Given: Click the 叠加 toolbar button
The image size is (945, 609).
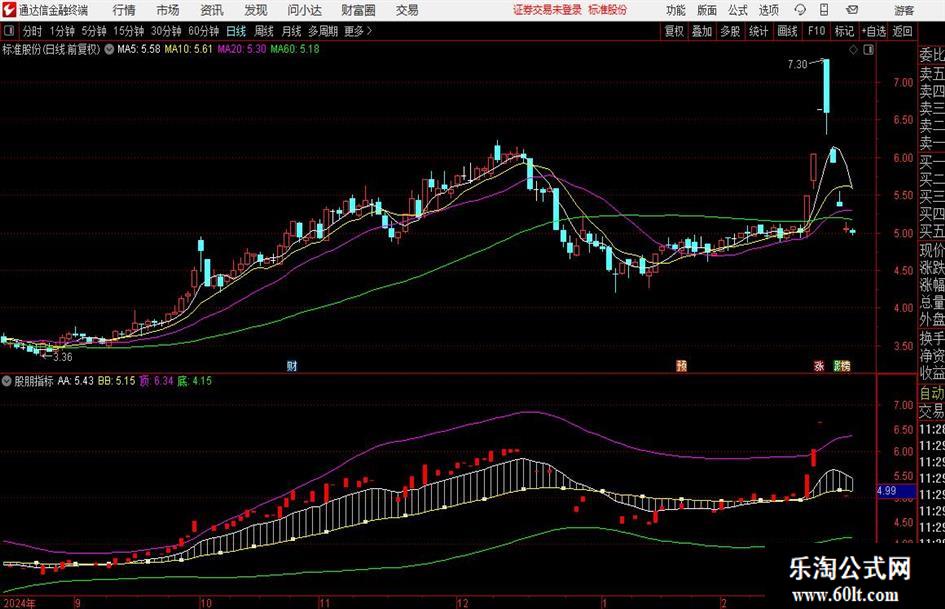Looking at the screenshot, I should pos(702,31).
